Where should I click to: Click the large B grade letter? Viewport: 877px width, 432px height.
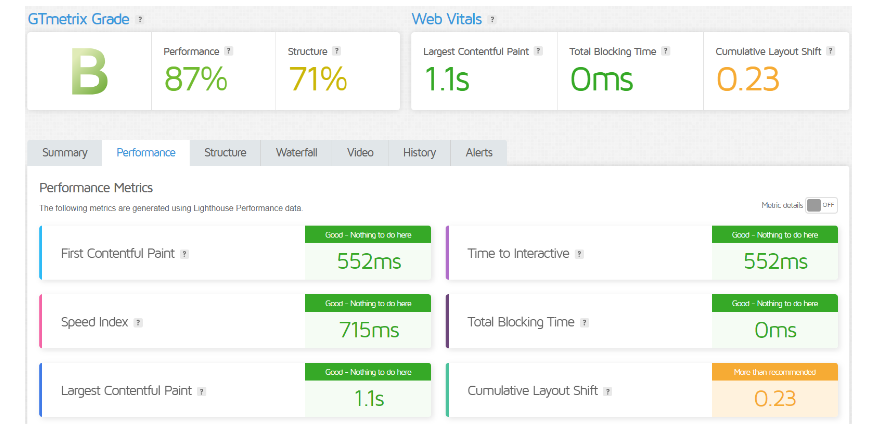89,71
